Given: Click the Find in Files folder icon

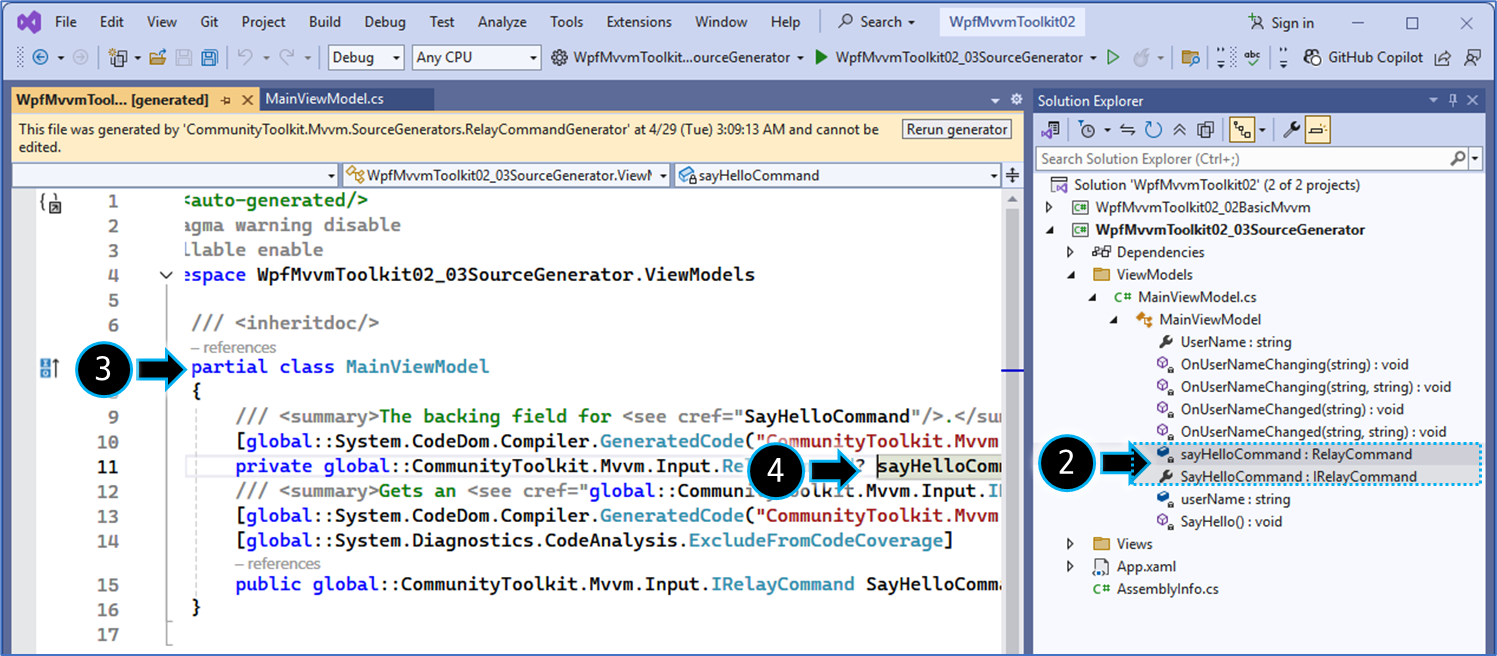Looking at the screenshot, I should pos(1190,58).
